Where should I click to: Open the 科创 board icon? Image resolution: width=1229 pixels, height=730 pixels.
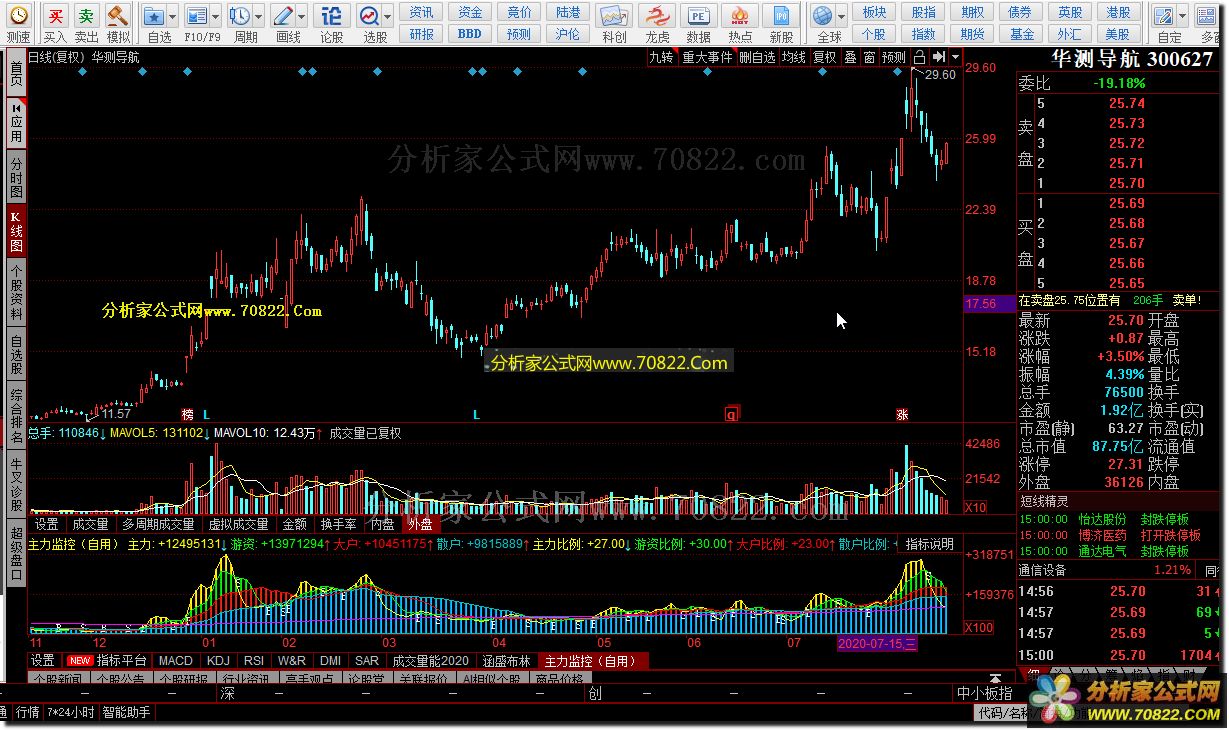click(x=614, y=16)
